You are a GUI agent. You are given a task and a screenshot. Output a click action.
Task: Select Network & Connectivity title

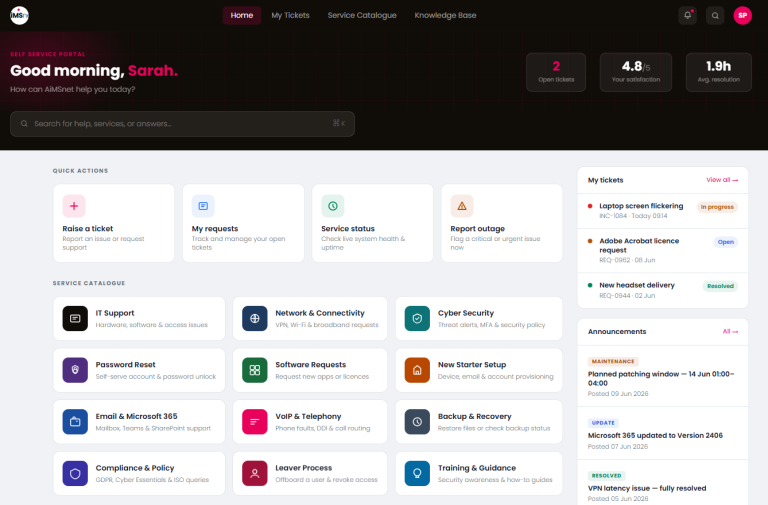[x=320, y=313]
